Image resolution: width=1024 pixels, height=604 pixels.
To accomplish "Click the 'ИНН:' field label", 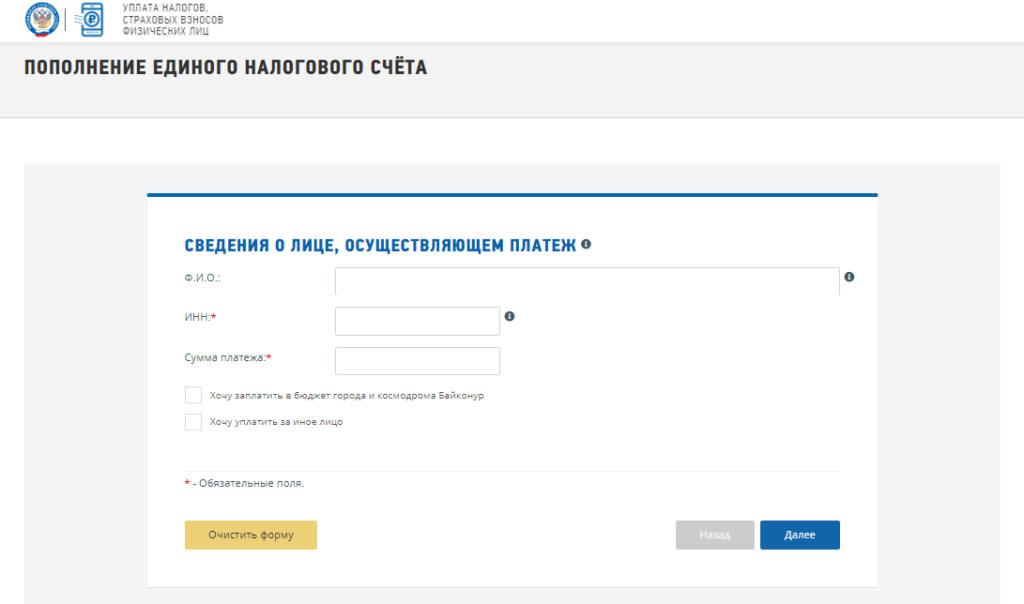I will 200,317.
